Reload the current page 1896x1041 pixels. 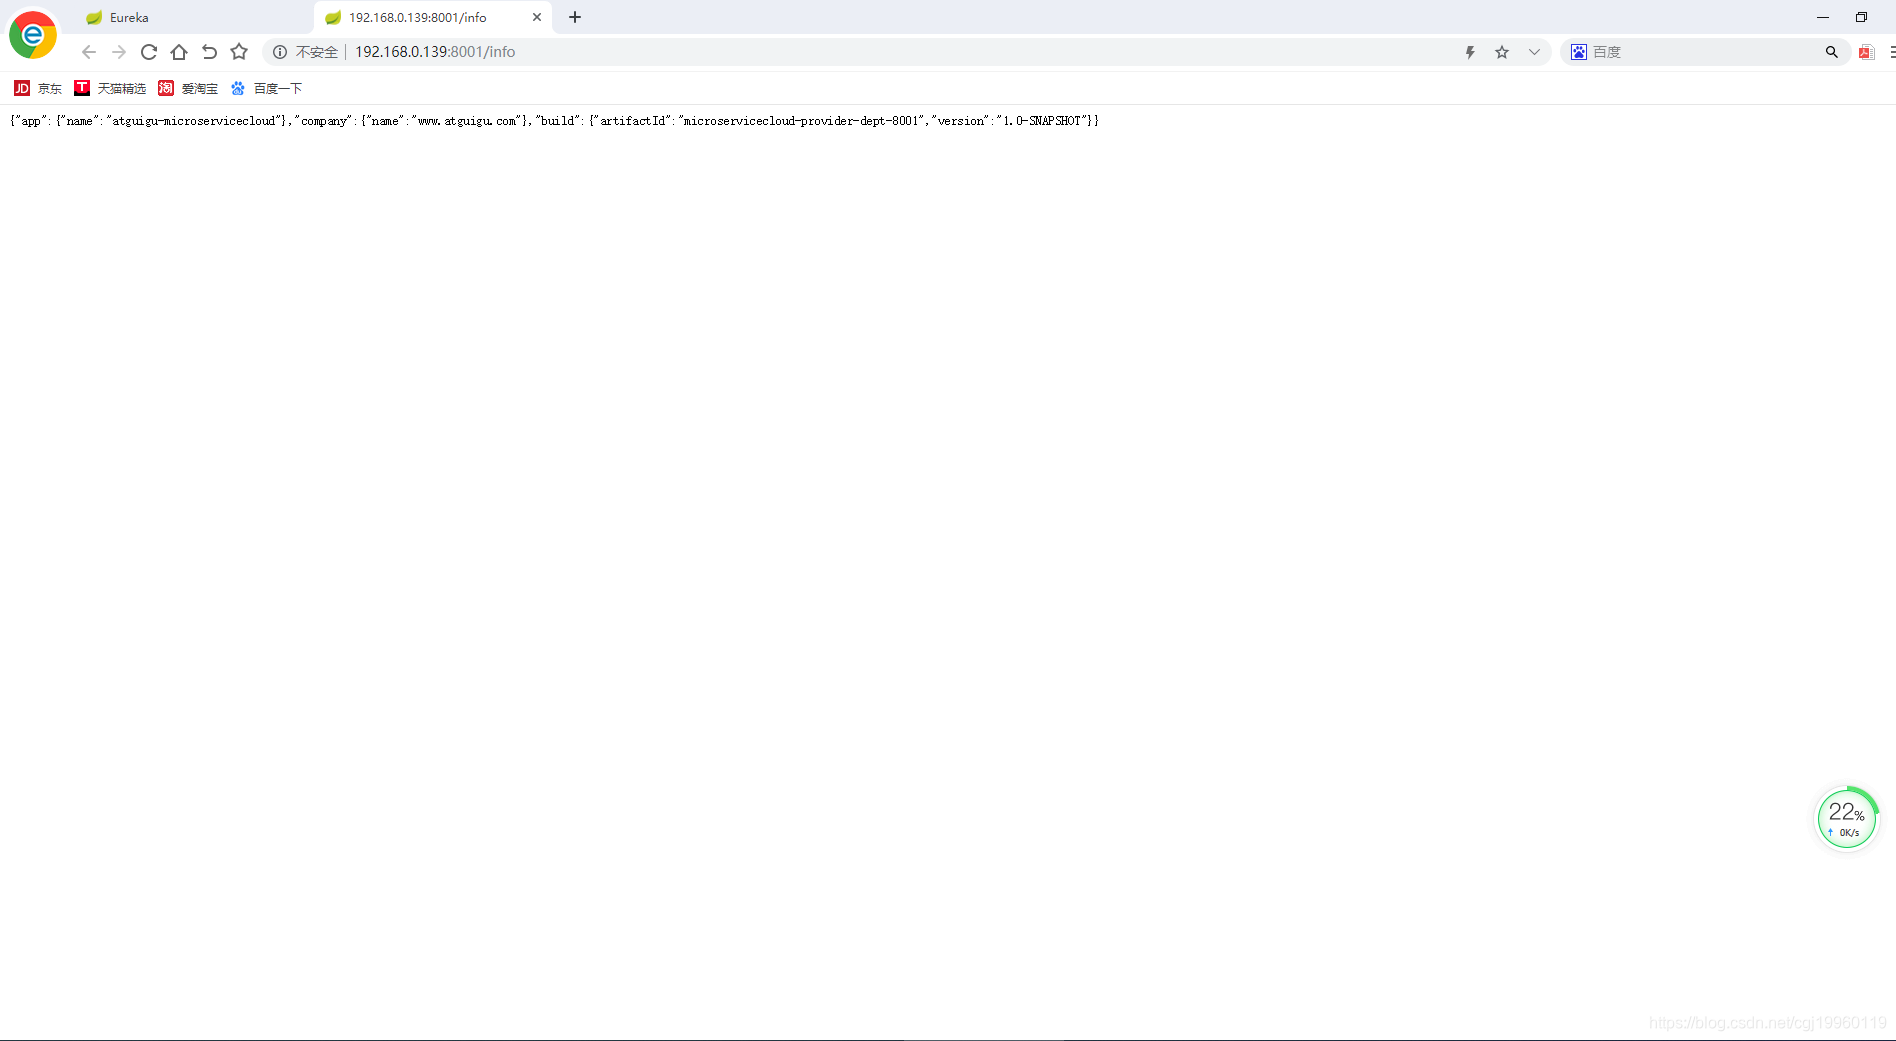[x=149, y=52]
